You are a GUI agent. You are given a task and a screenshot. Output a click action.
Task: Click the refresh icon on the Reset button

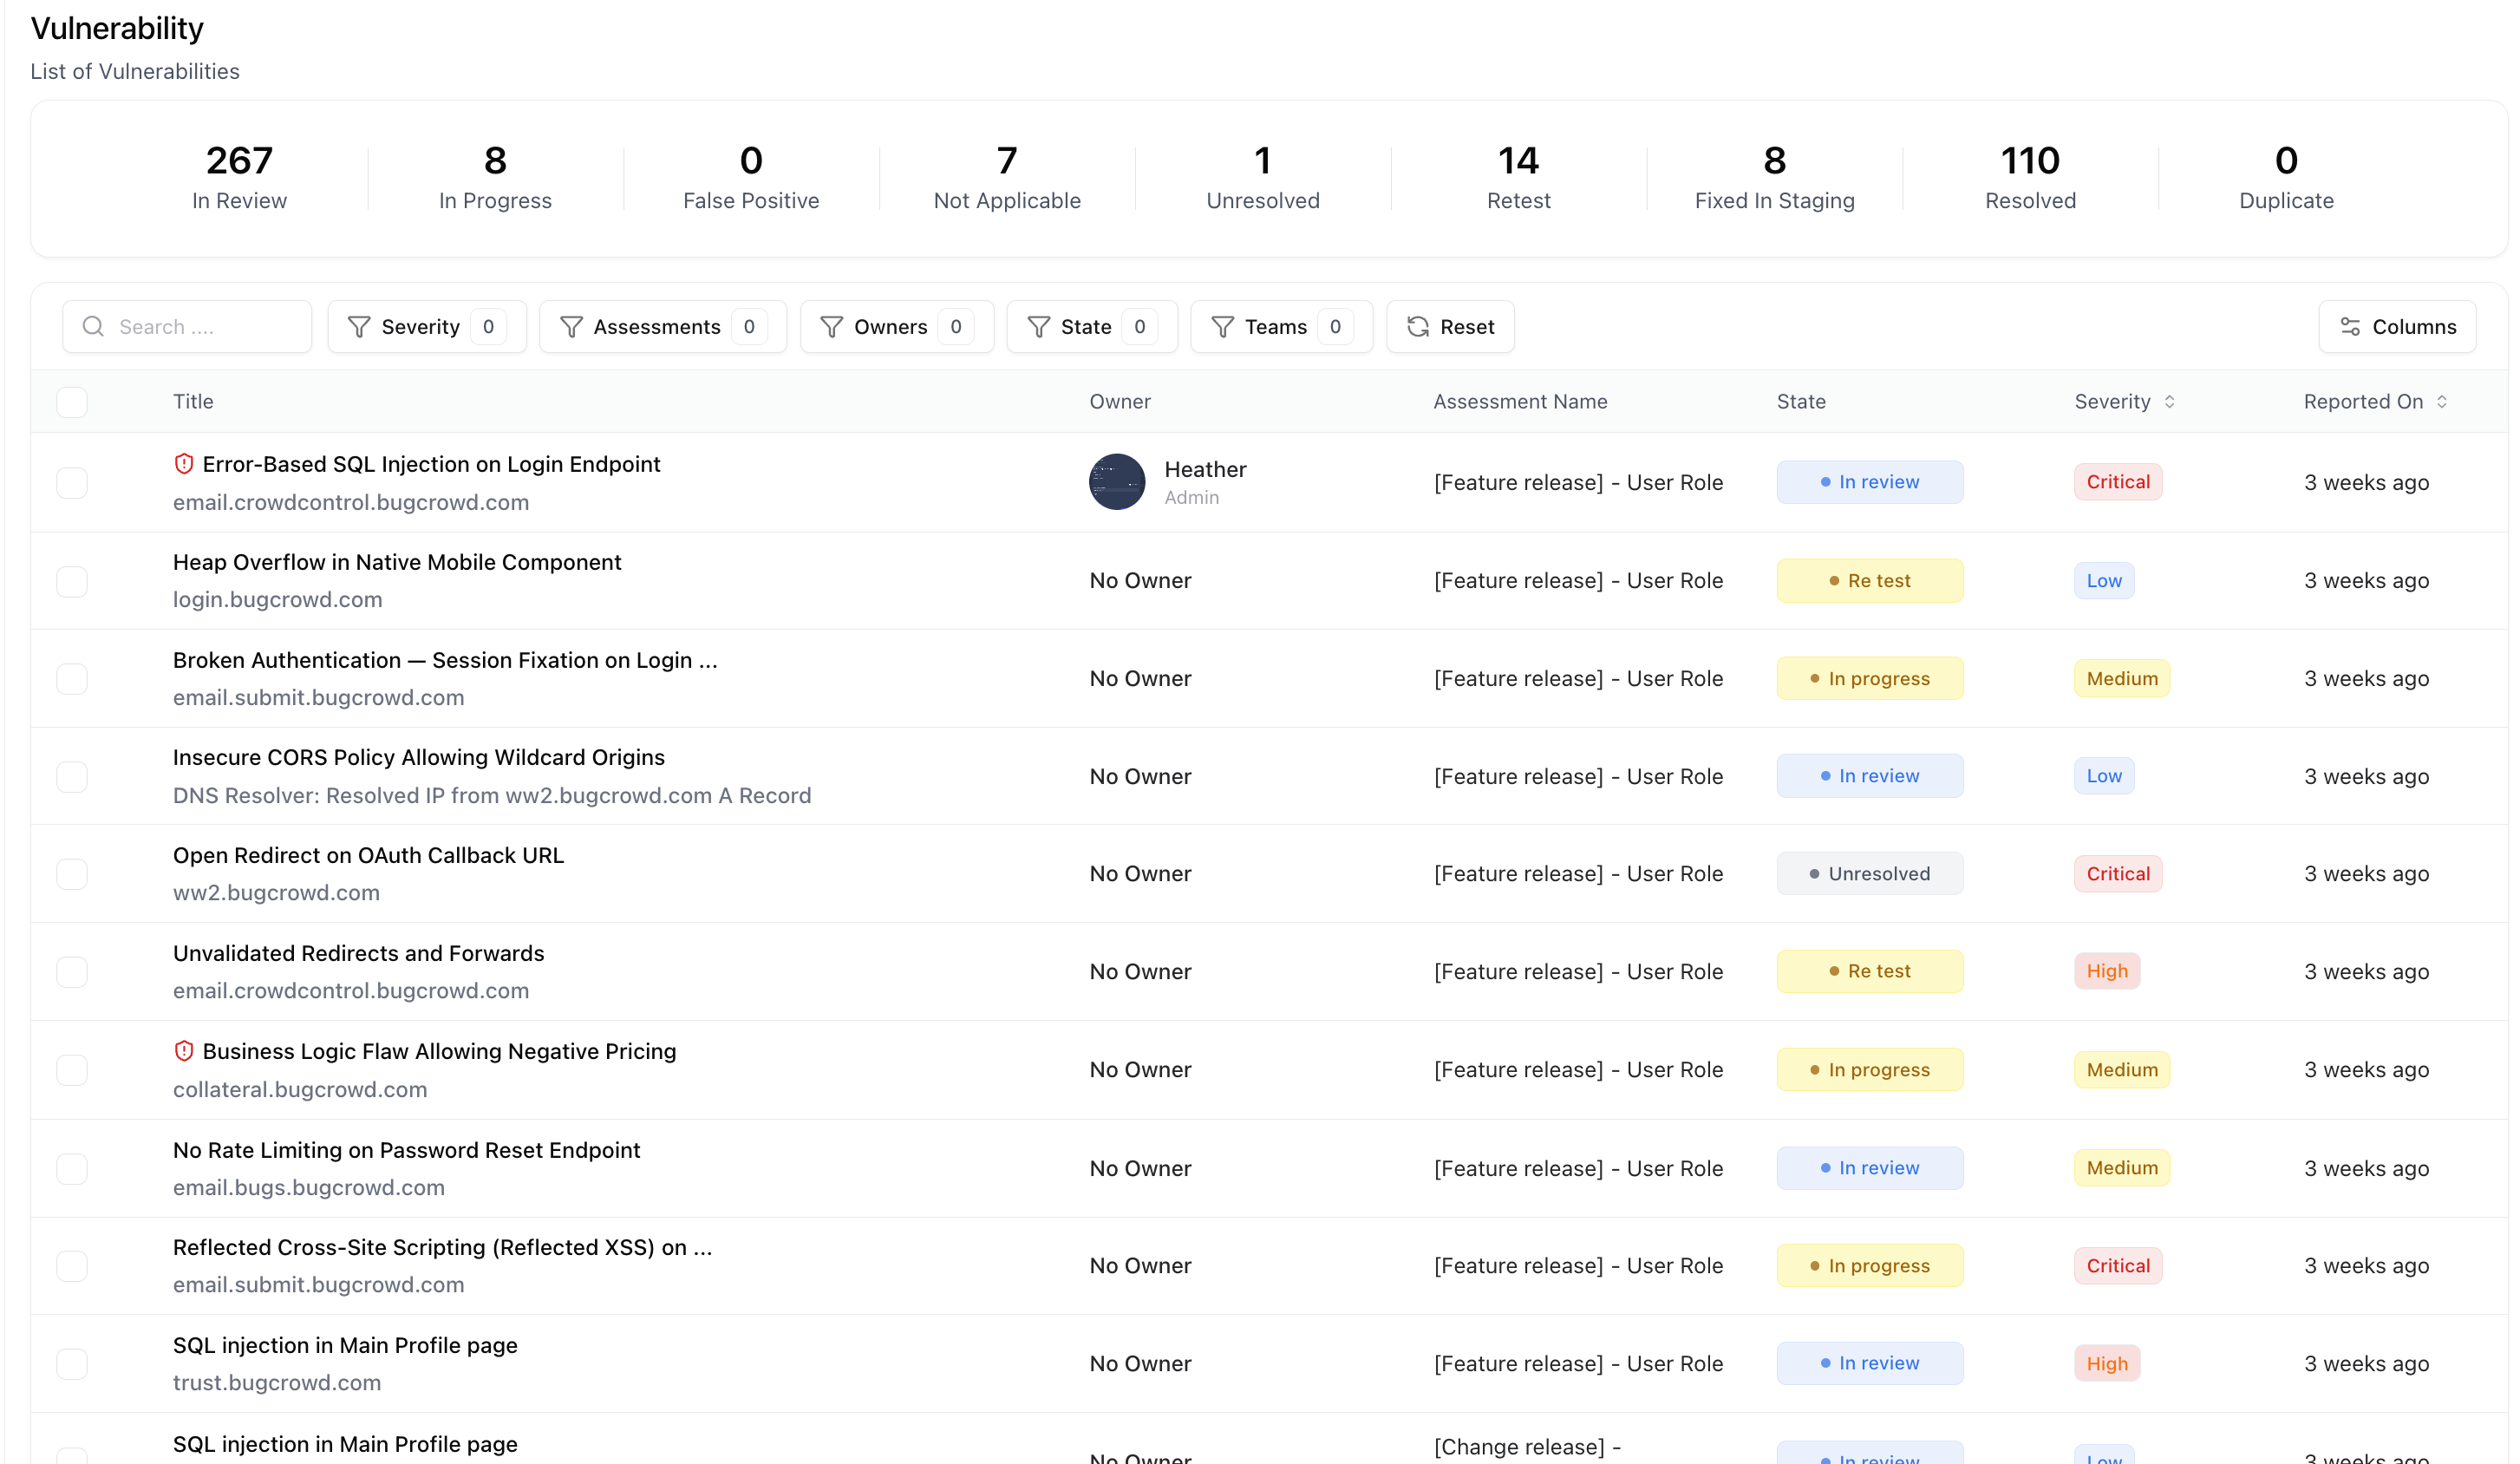click(x=1417, y=326)
